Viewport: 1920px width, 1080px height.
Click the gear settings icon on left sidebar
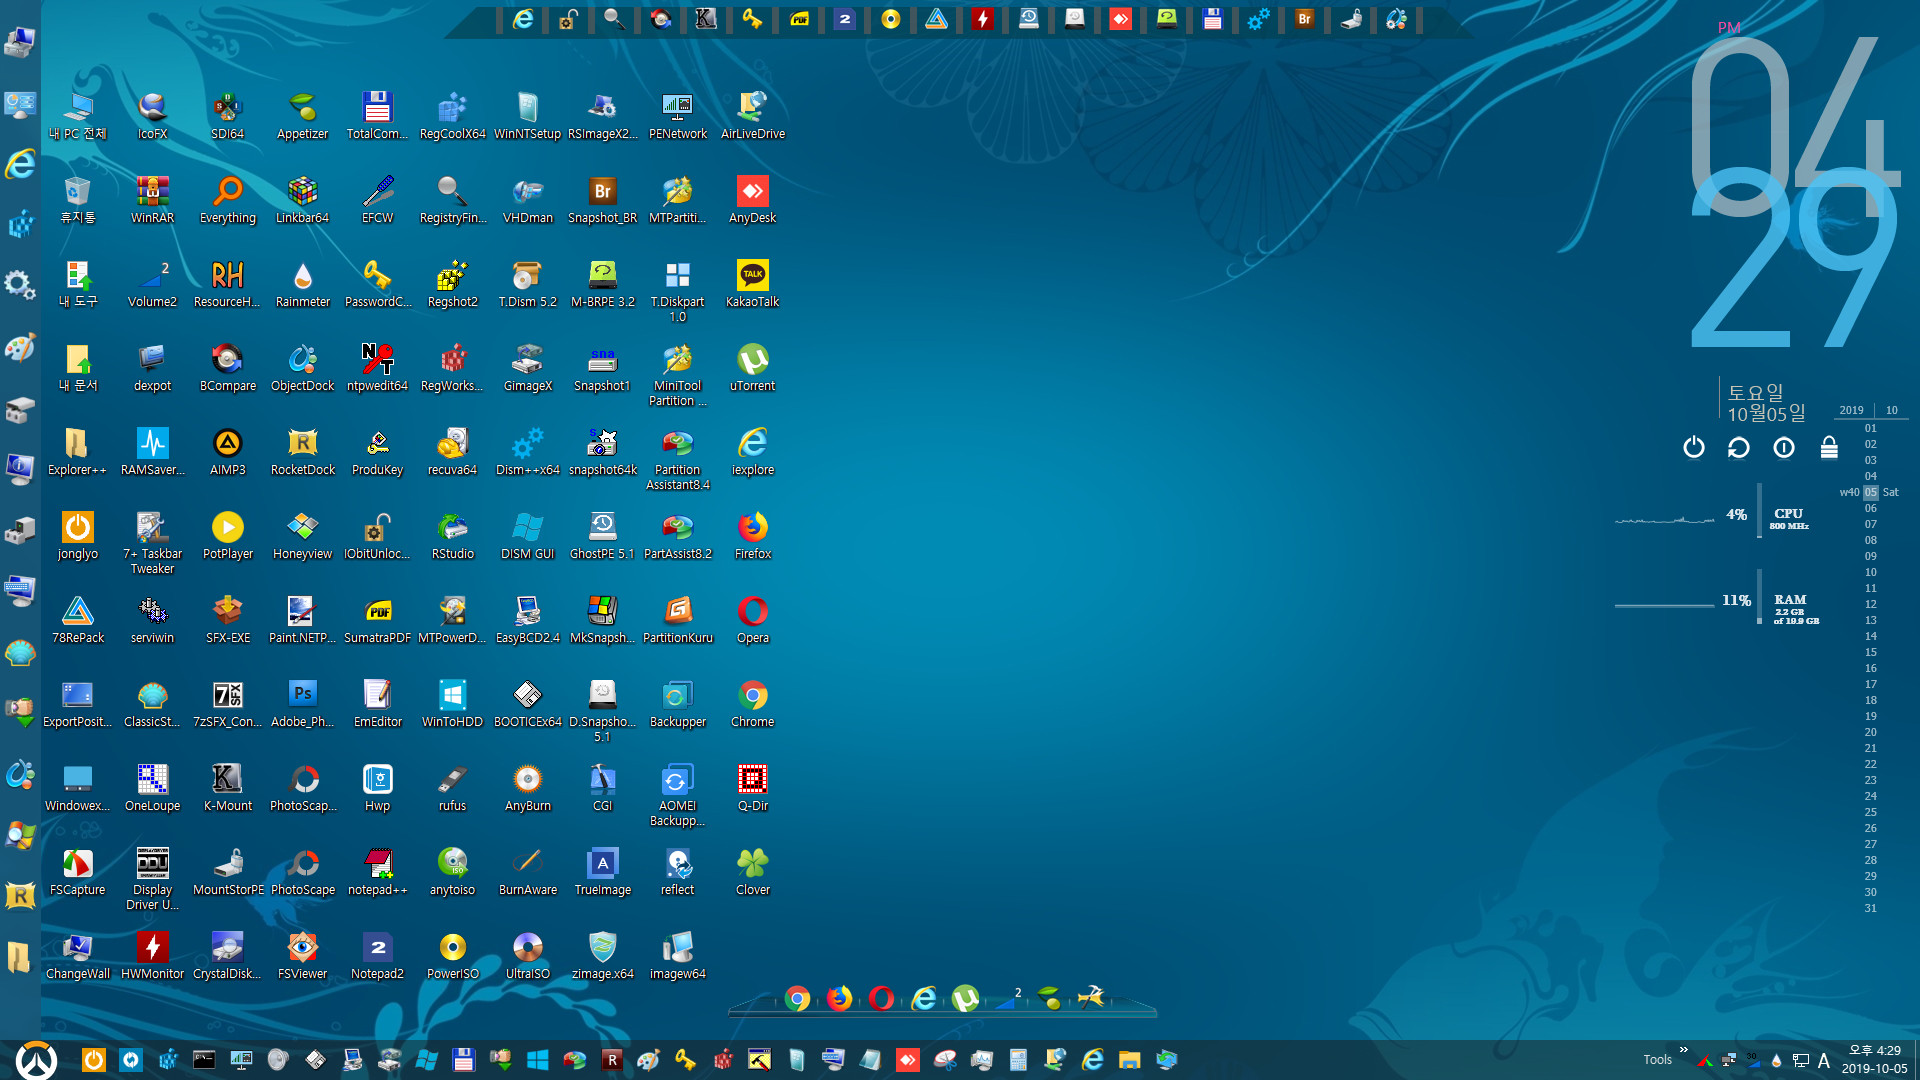(x=20, y=286)
